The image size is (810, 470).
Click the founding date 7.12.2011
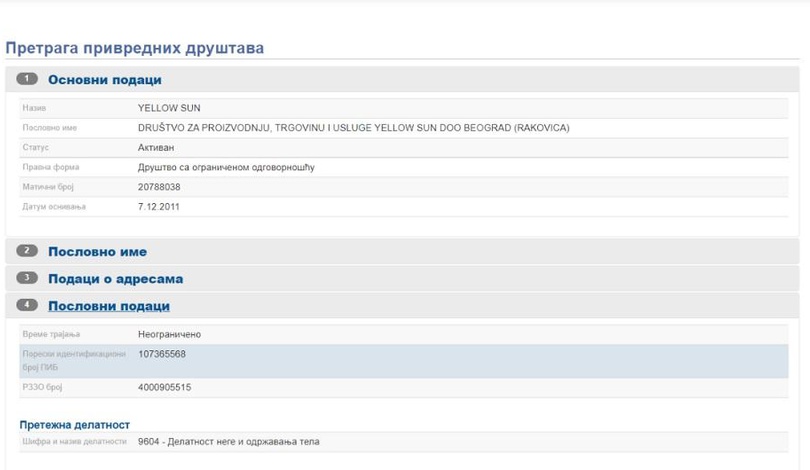[158, 207]
